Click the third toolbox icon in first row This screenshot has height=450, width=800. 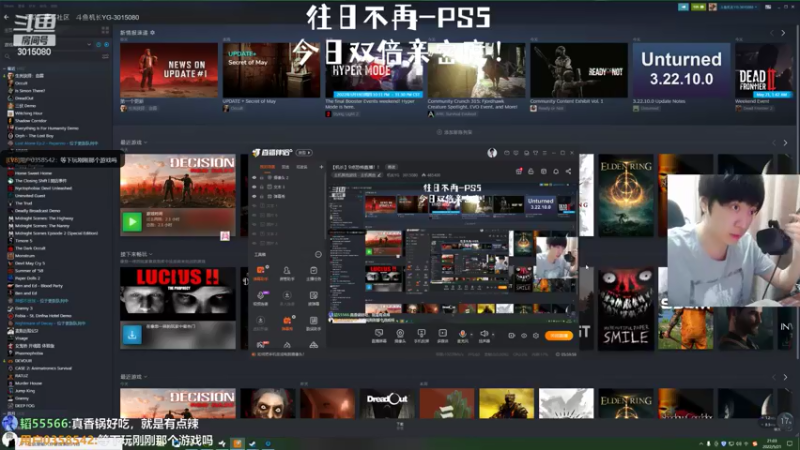[313, 270]
